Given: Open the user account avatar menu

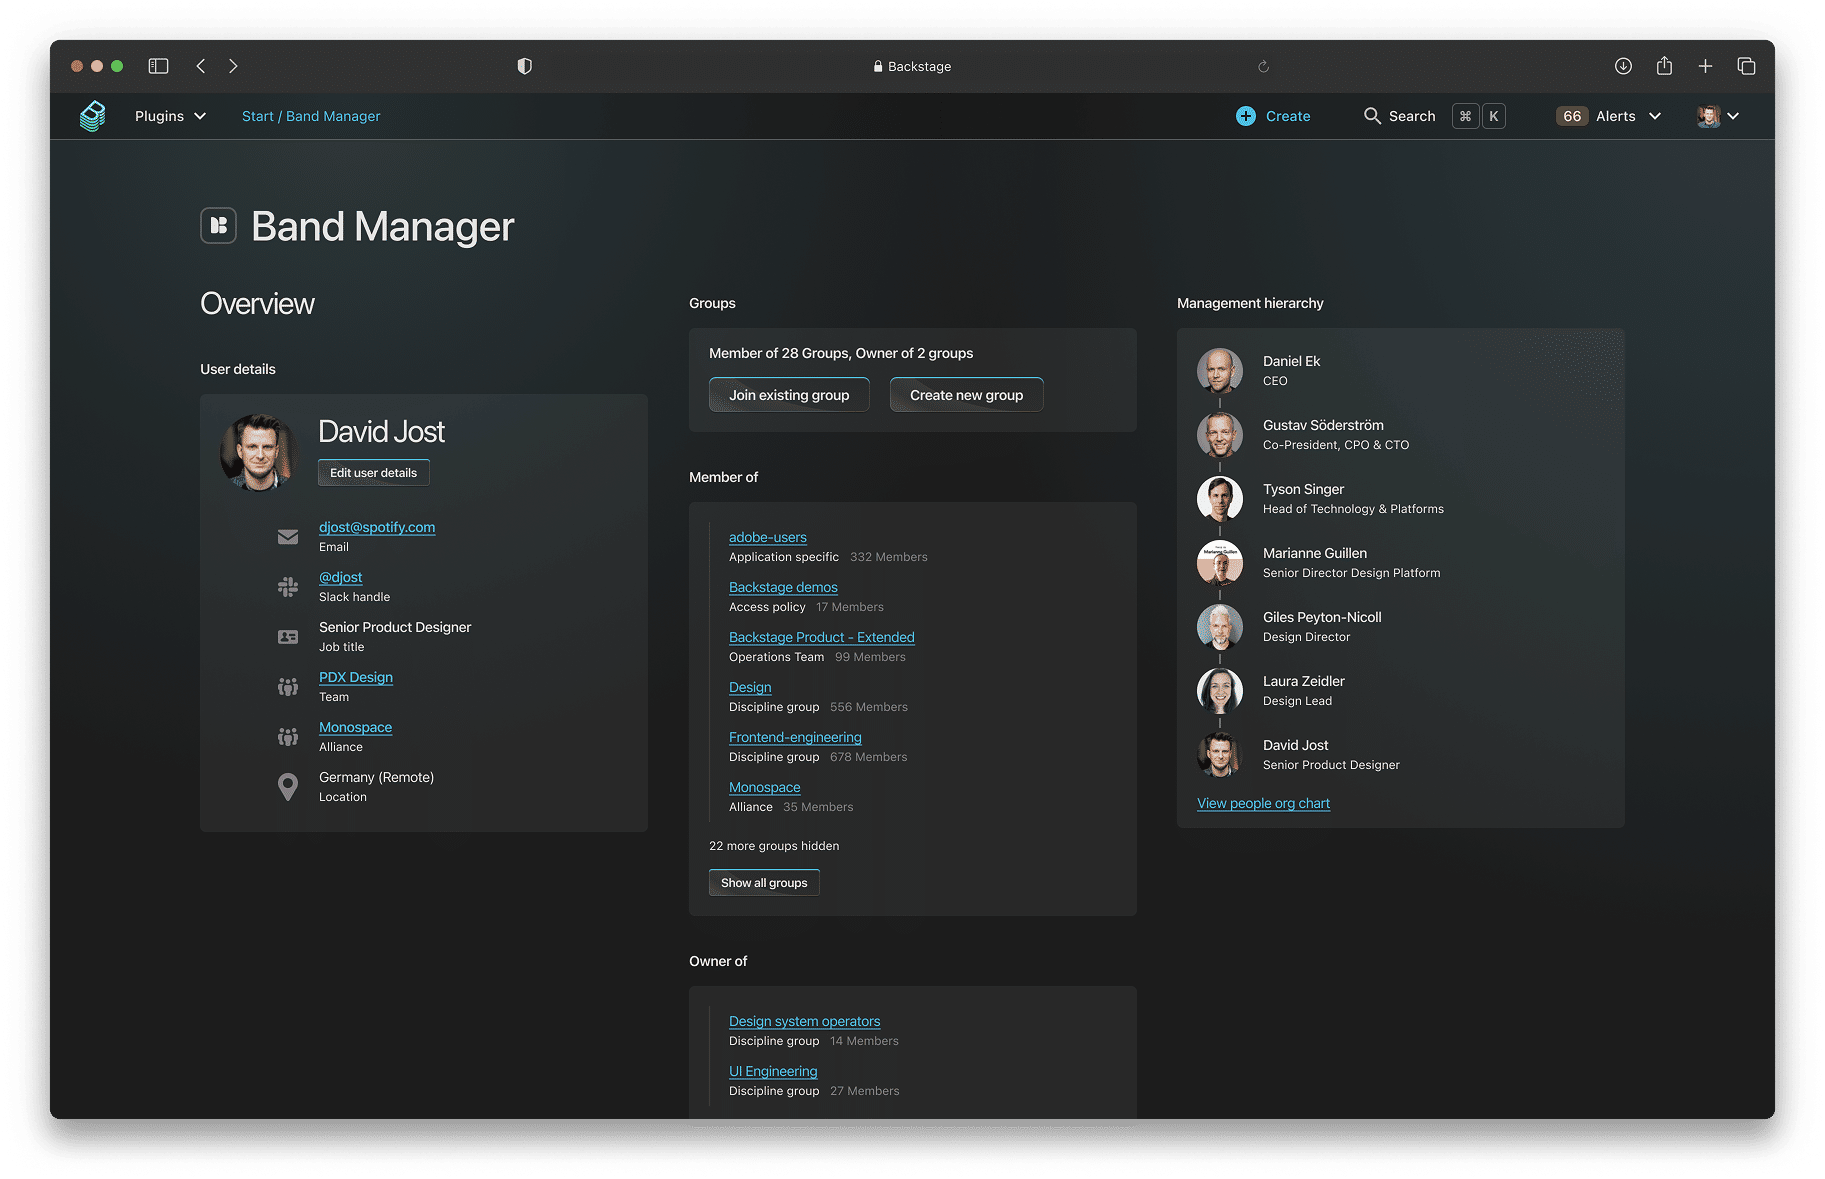Looking at the screenshot, I should point(1718,116).
